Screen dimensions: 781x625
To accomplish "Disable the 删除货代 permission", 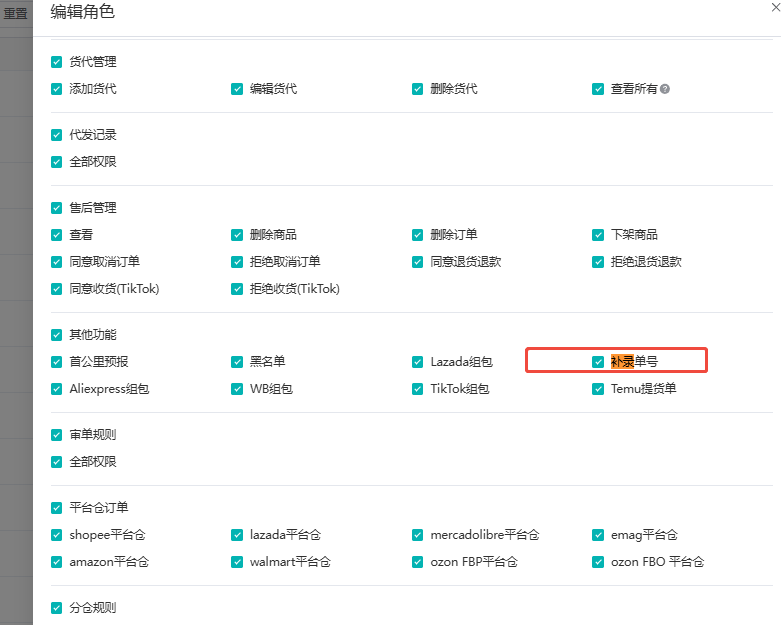I will [x=418, y=89].
